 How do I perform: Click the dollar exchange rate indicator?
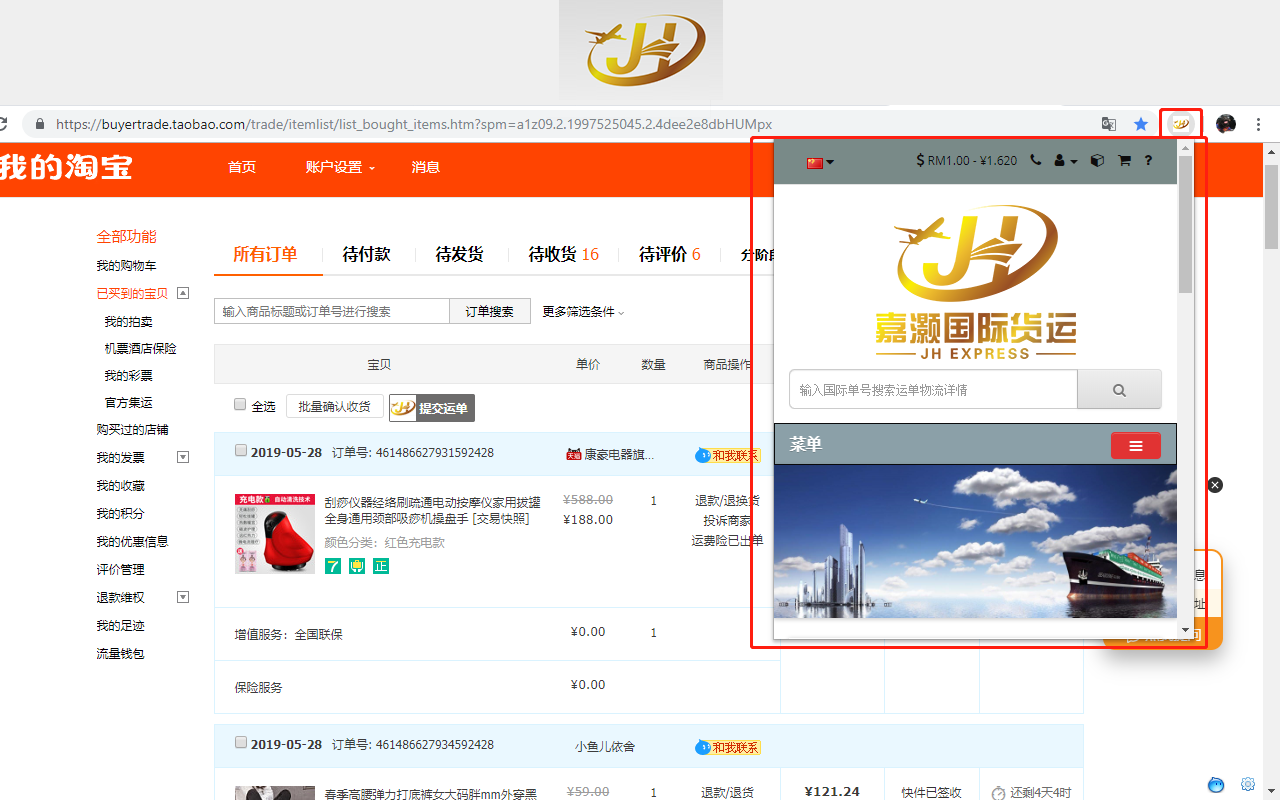[966, 160]
